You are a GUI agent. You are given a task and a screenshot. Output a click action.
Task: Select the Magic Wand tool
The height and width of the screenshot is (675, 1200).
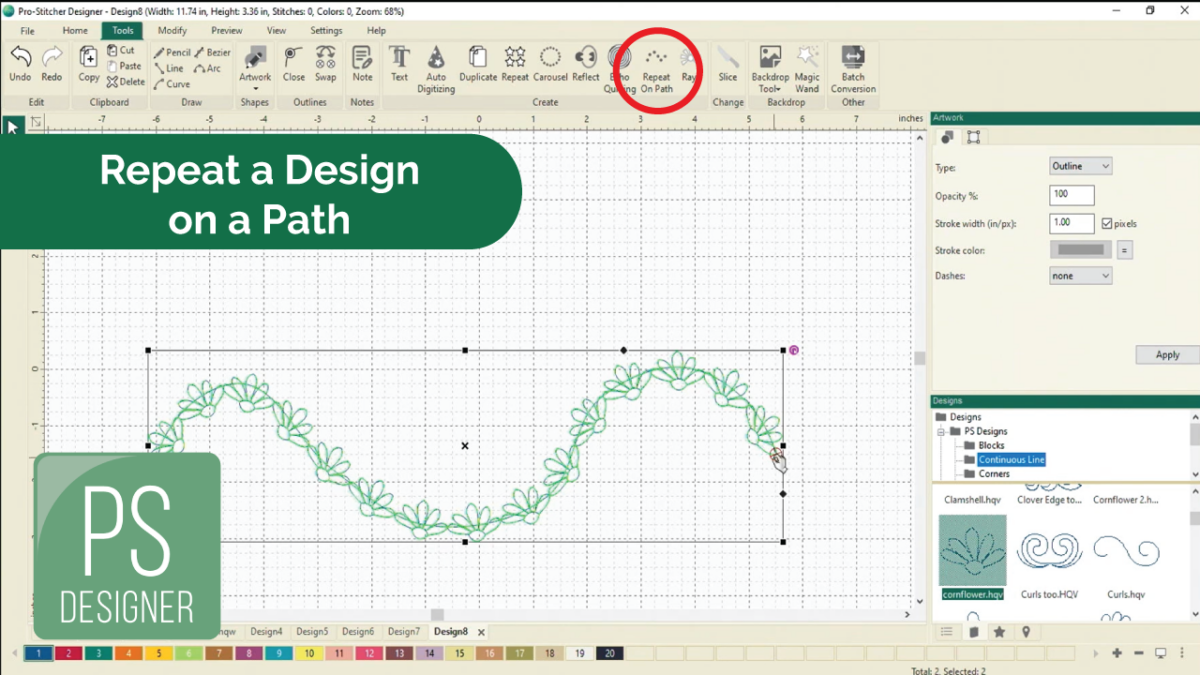tap(807, 68)
